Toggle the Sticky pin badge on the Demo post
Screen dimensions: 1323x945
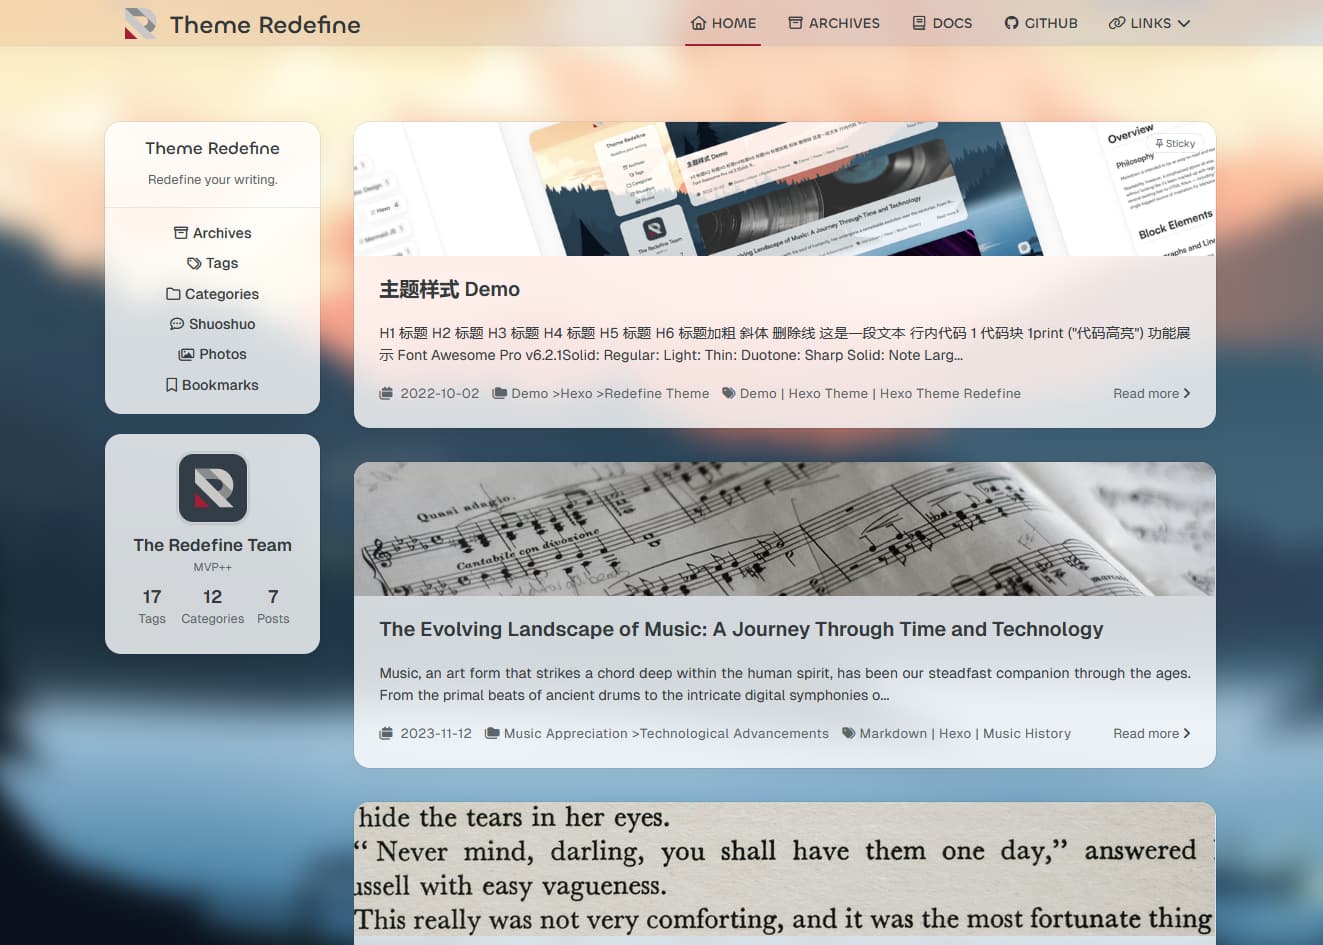[x=1174, y=143]
